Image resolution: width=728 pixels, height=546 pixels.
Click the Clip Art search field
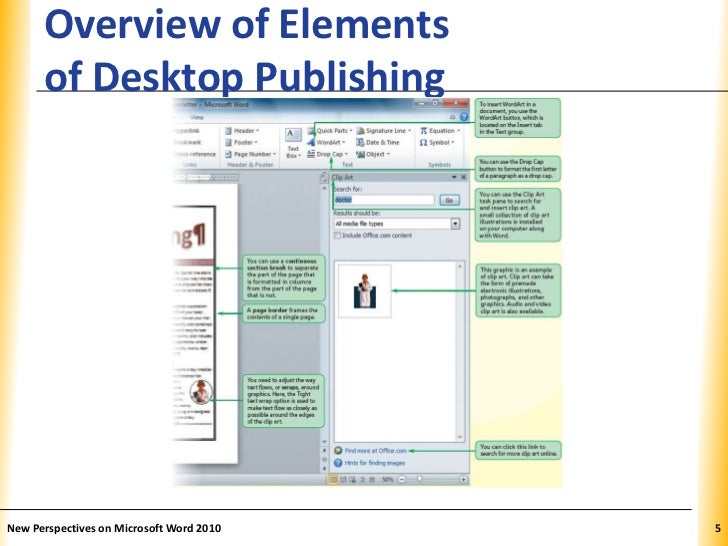pos(384,200)
